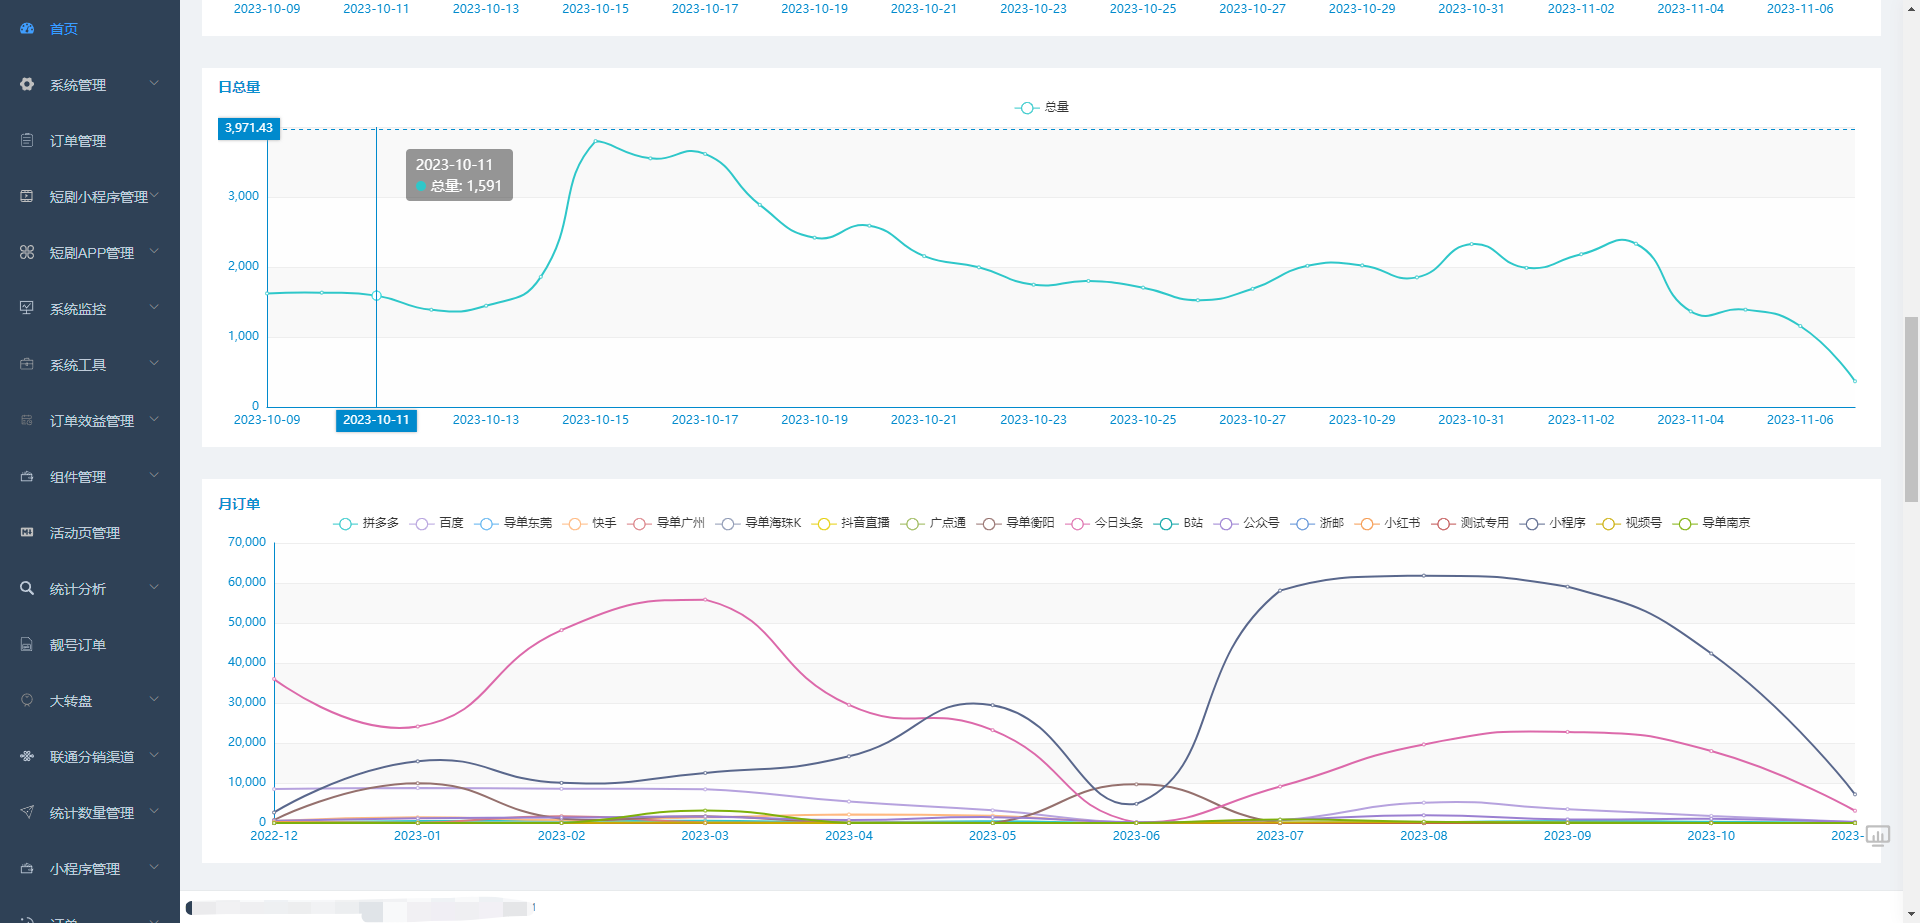1920x923 pixels.
Task: Expand the 短剧APP管理 menu chevron
Action: pyautogui.click(x=154, y=252)
